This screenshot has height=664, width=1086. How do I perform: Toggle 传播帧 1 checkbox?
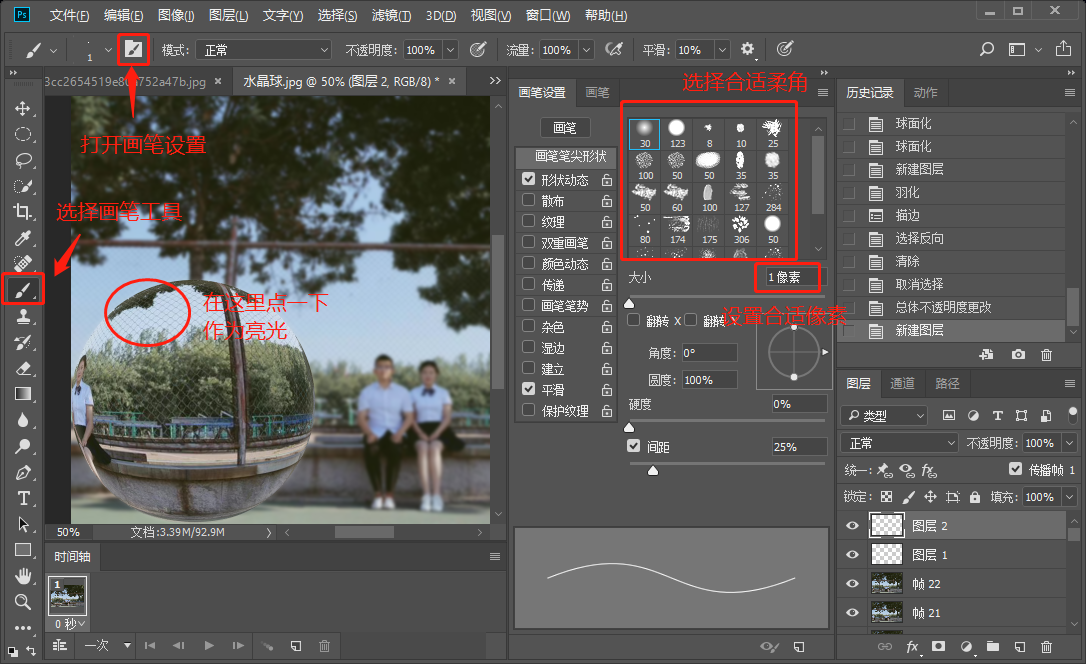[1015, 469]
